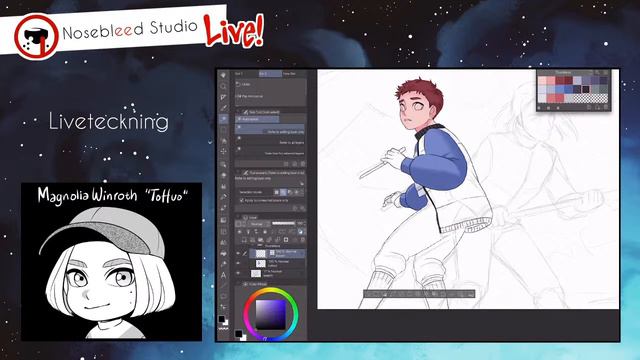Click the highlighted blue icon on the layer icon row
640x360 pixels.
pos(300,231)
